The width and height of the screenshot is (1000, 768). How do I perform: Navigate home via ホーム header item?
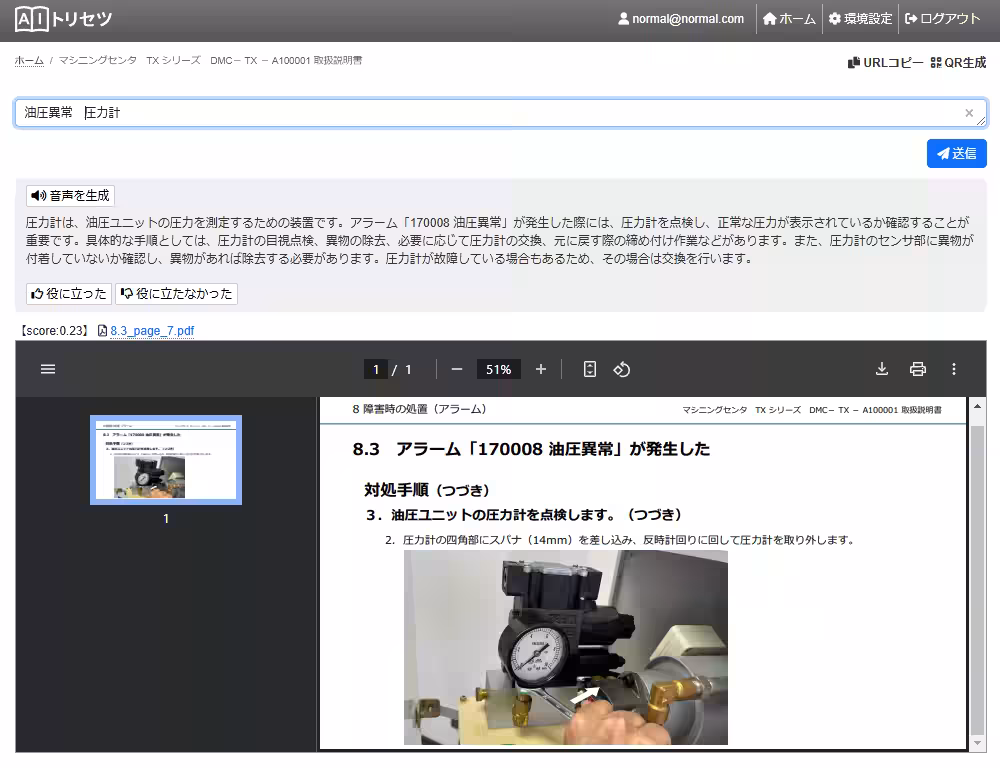click(790, 18)
